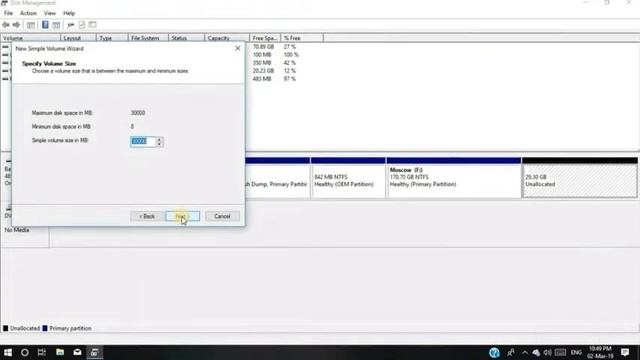Open the Help menu
This screenshot has width=640, height=360.
click(x=69, y=13)
